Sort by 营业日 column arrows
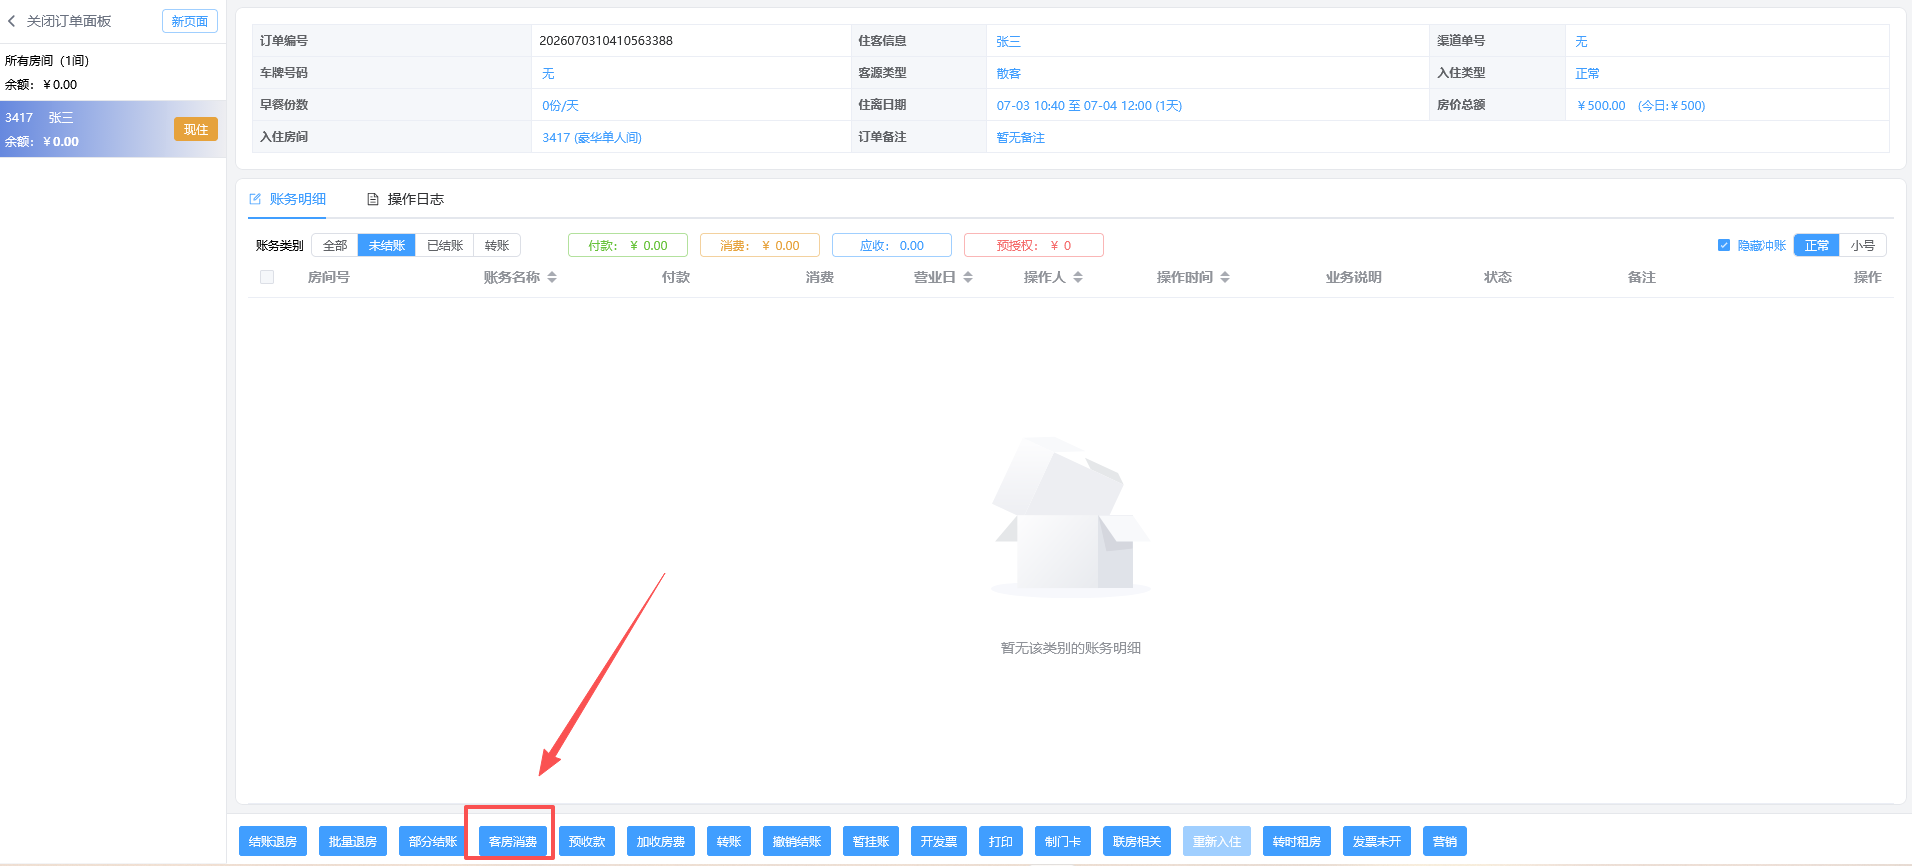This screenshot has height=866, width=1912. coord(968,277)
